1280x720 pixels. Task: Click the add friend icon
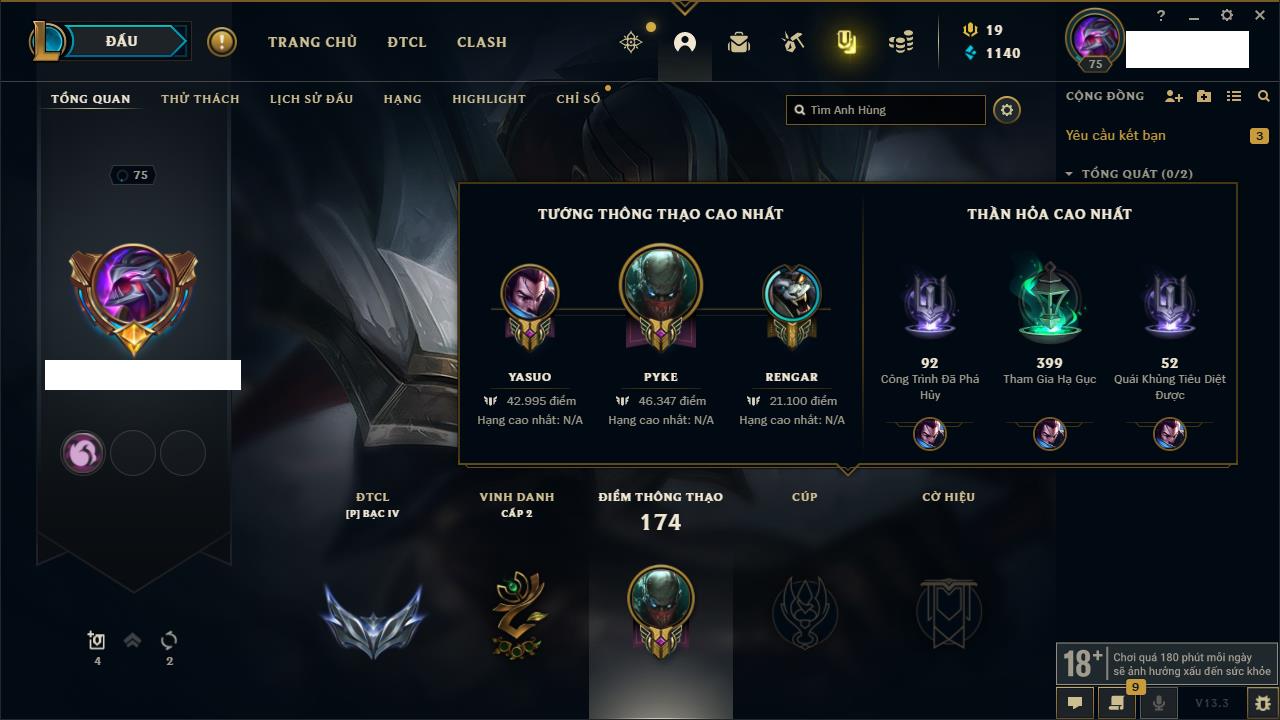click(1174, 96)
